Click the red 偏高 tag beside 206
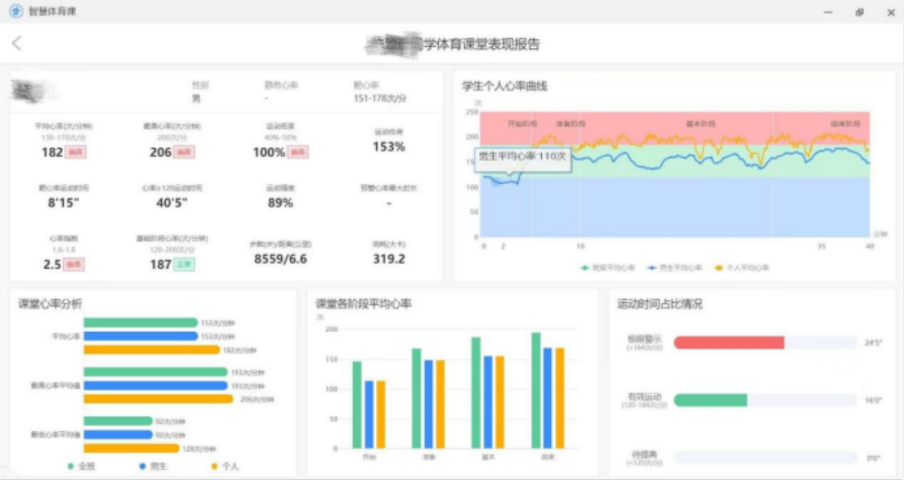The width and height of the screenshot is (904, 480). pos(184,153)
